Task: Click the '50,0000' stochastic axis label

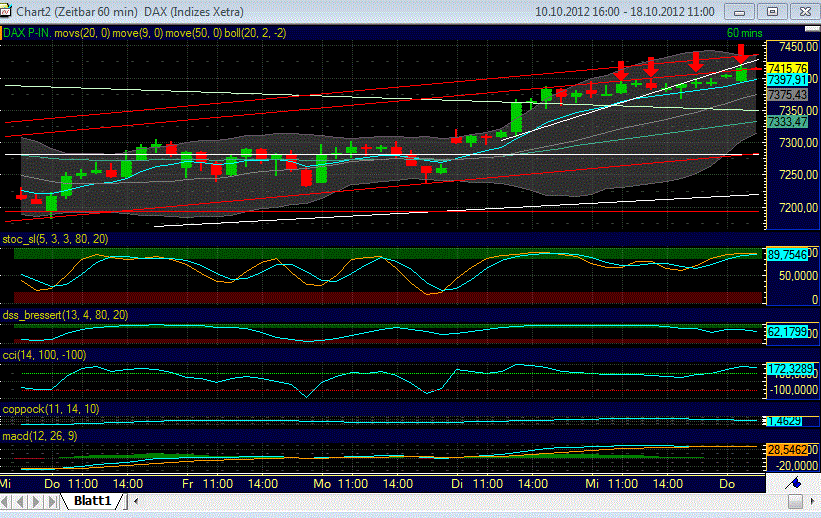Action: pos(798,276)
